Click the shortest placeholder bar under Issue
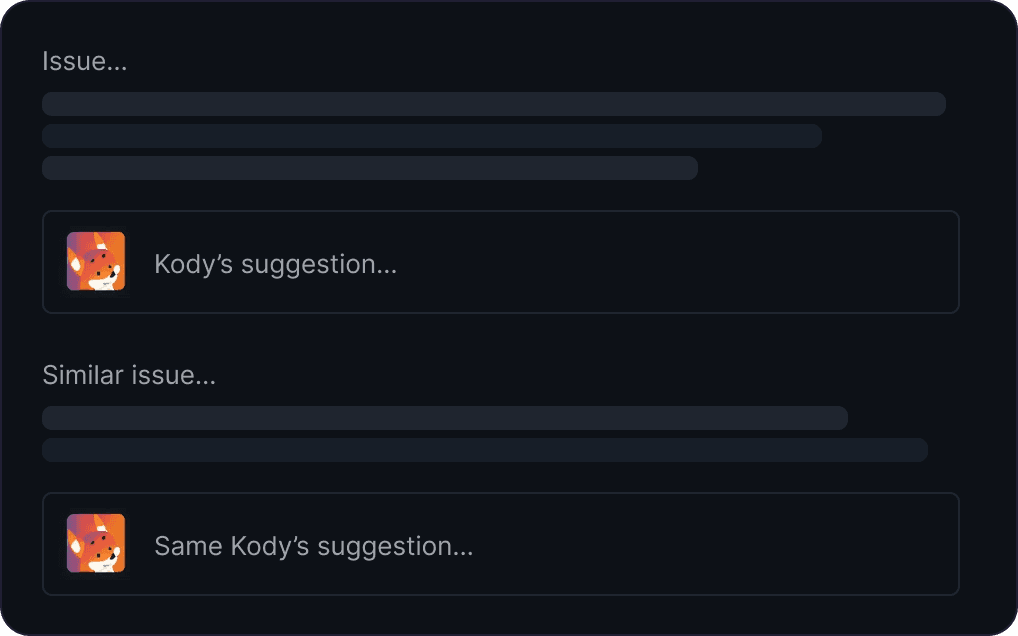1018x636 pixels. [369, 168]
